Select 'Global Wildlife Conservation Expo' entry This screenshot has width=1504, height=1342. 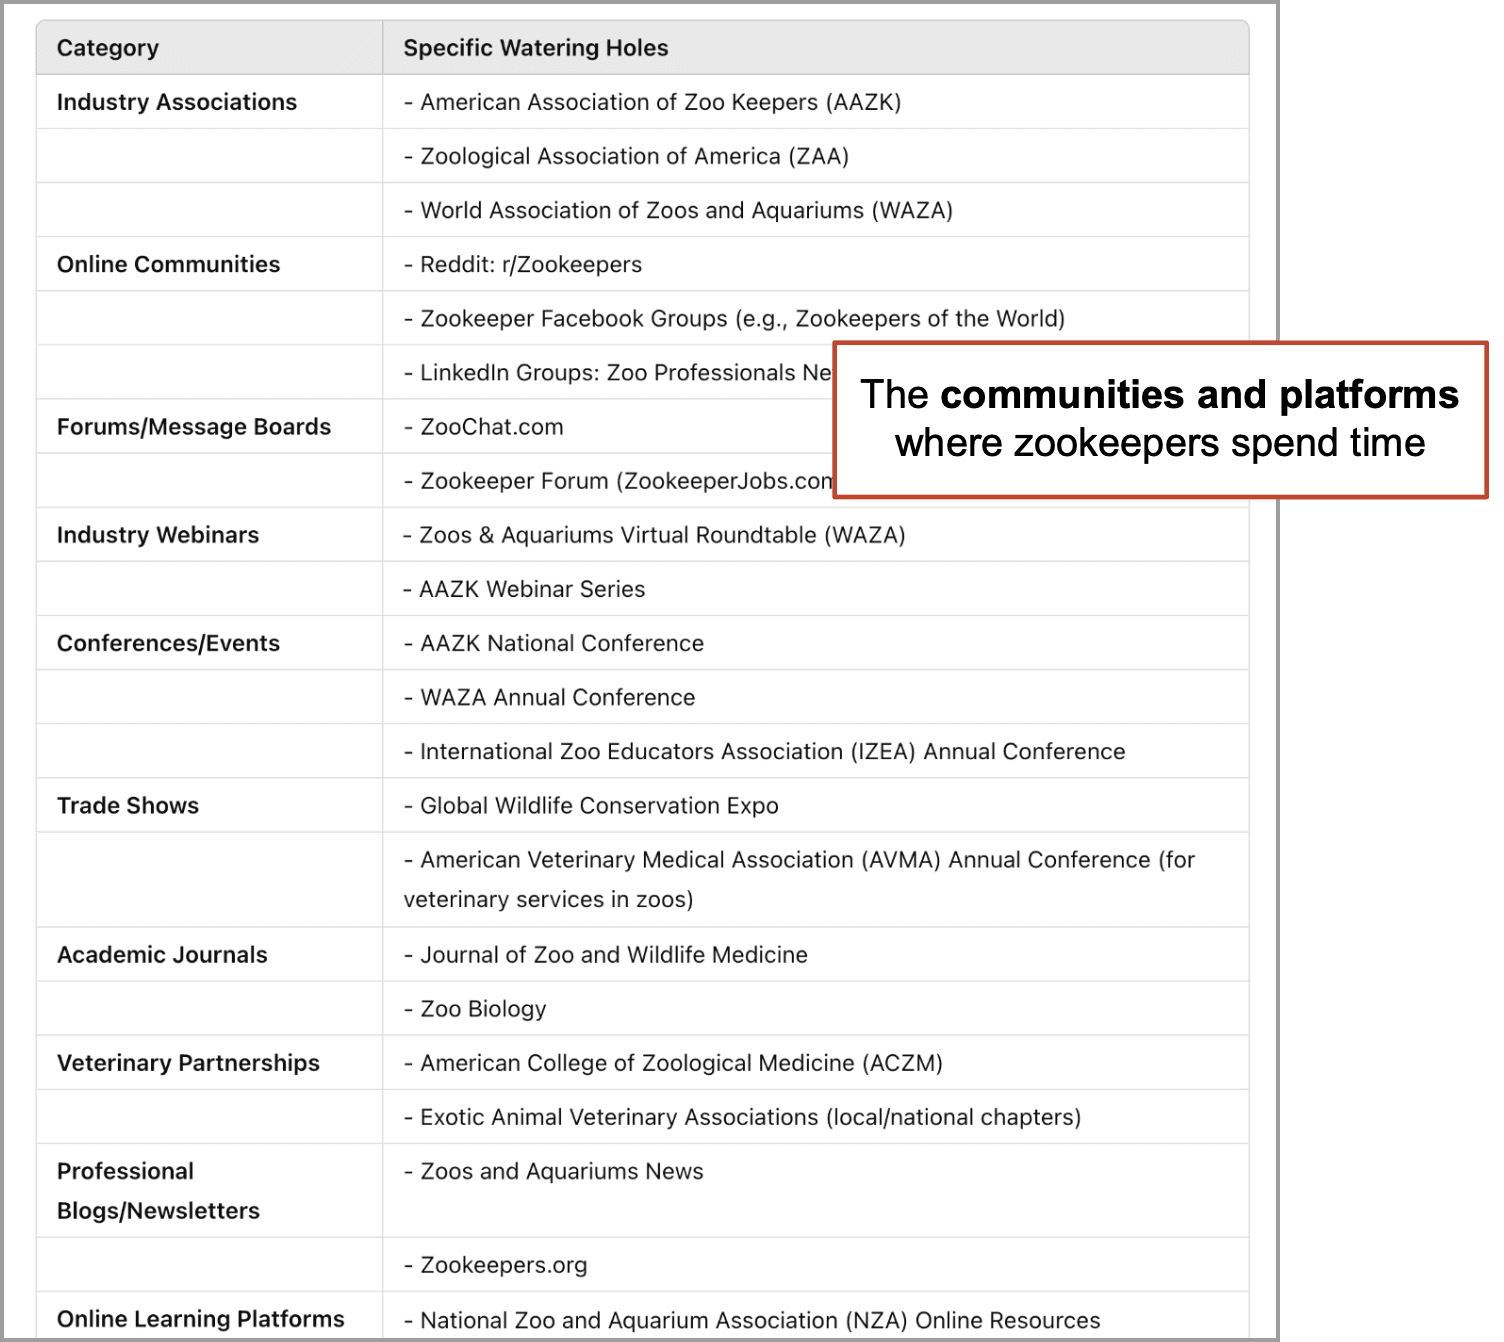point(591,805)
